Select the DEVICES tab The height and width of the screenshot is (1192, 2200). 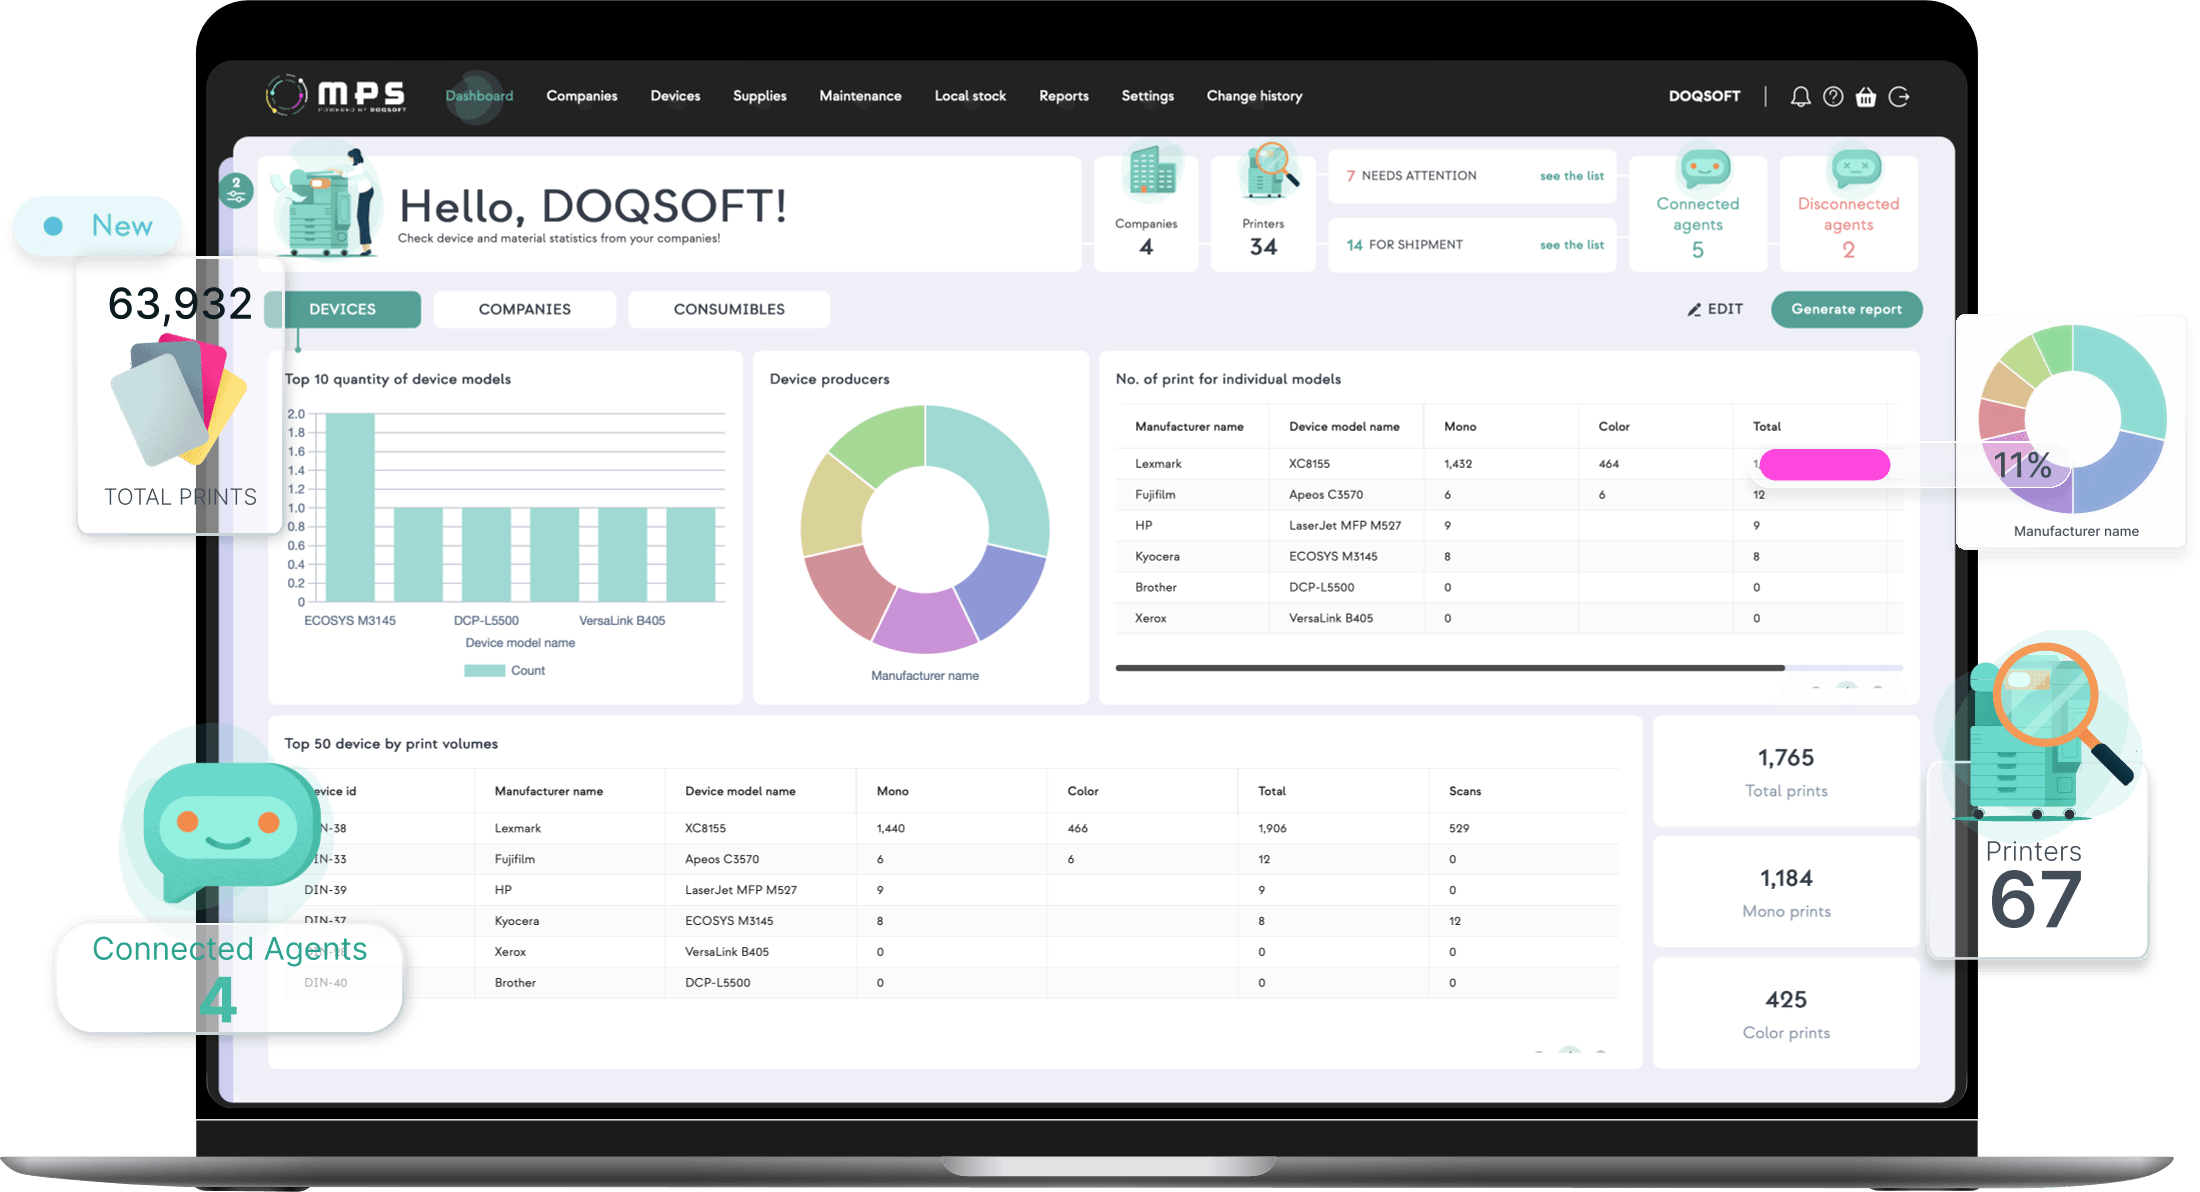[x=343, y=309]
